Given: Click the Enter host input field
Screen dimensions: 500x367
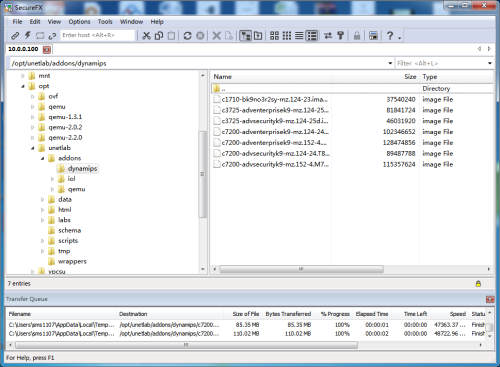Looking at the screenshot, I should pos(98,35).
